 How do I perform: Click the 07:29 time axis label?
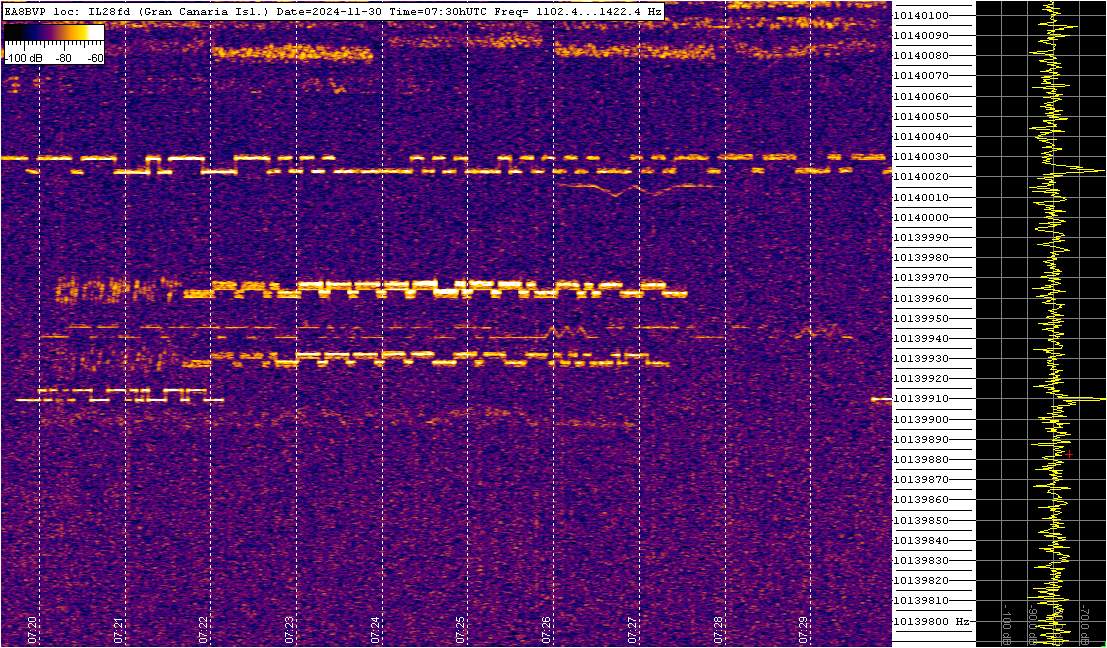[803, 628]
